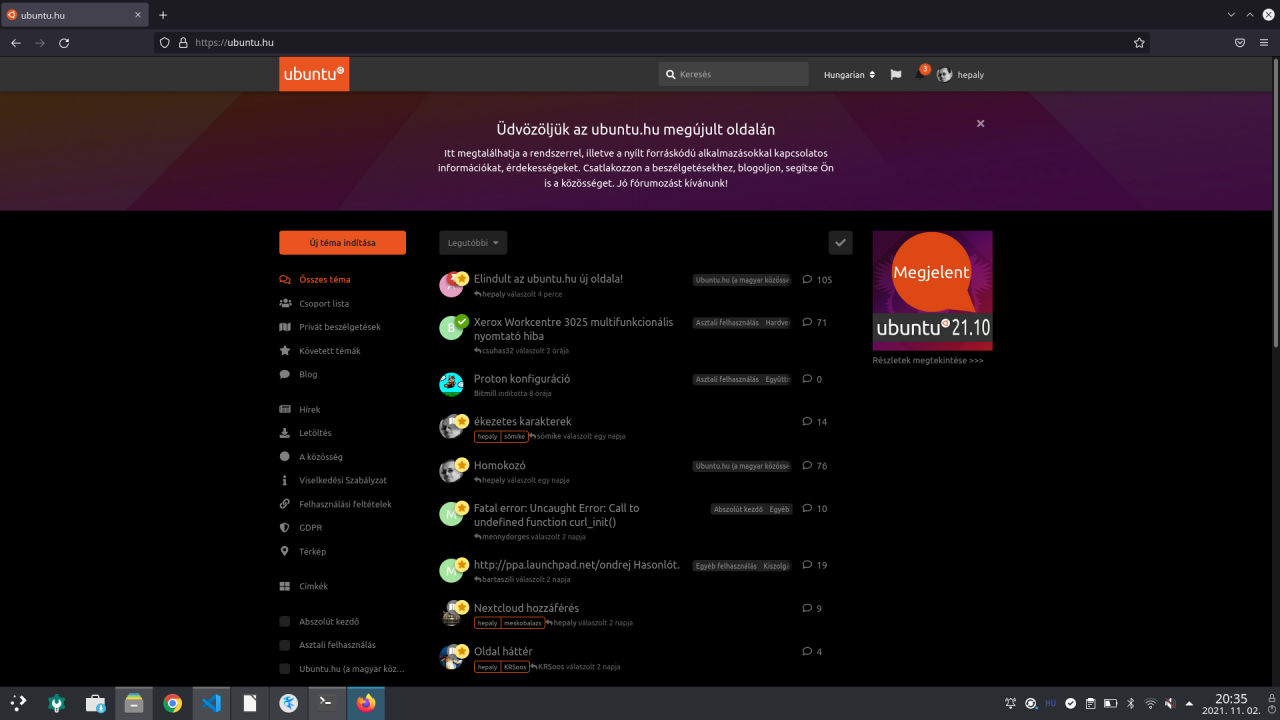The width and height of the screenshot is (1280, 720).
Task: Open Oldal háttér topic
Action: 503,652
